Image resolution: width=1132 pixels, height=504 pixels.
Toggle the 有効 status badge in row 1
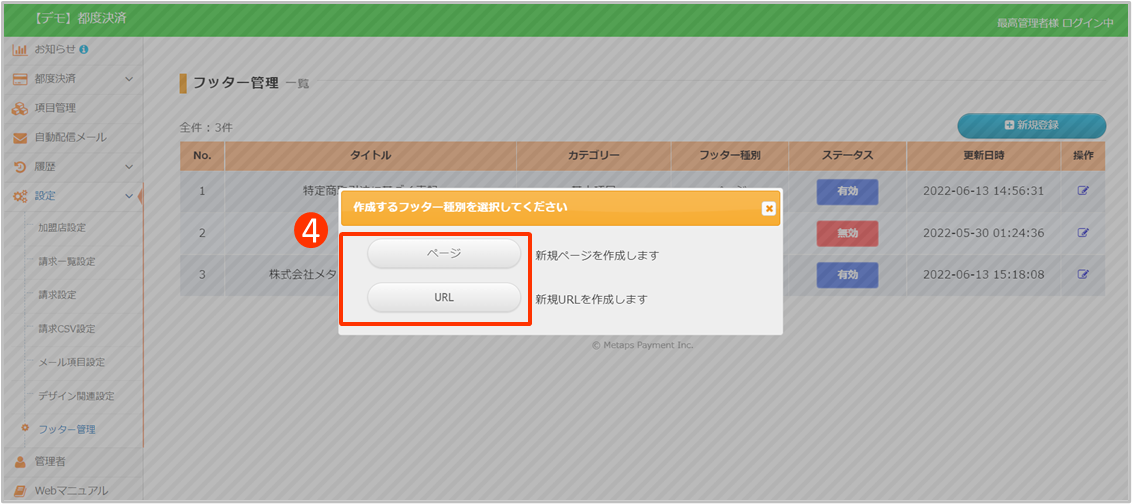[x=847, y=191]
